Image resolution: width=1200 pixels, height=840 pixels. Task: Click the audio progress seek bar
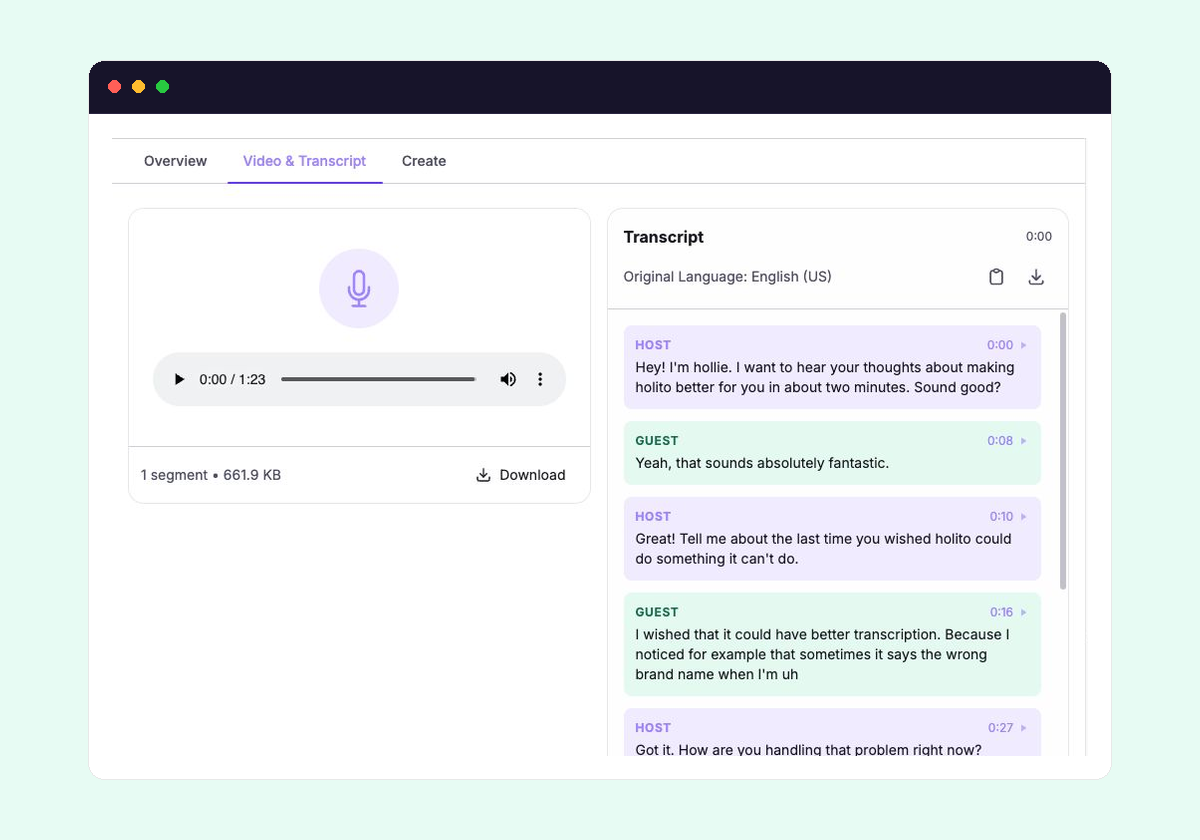378,379
